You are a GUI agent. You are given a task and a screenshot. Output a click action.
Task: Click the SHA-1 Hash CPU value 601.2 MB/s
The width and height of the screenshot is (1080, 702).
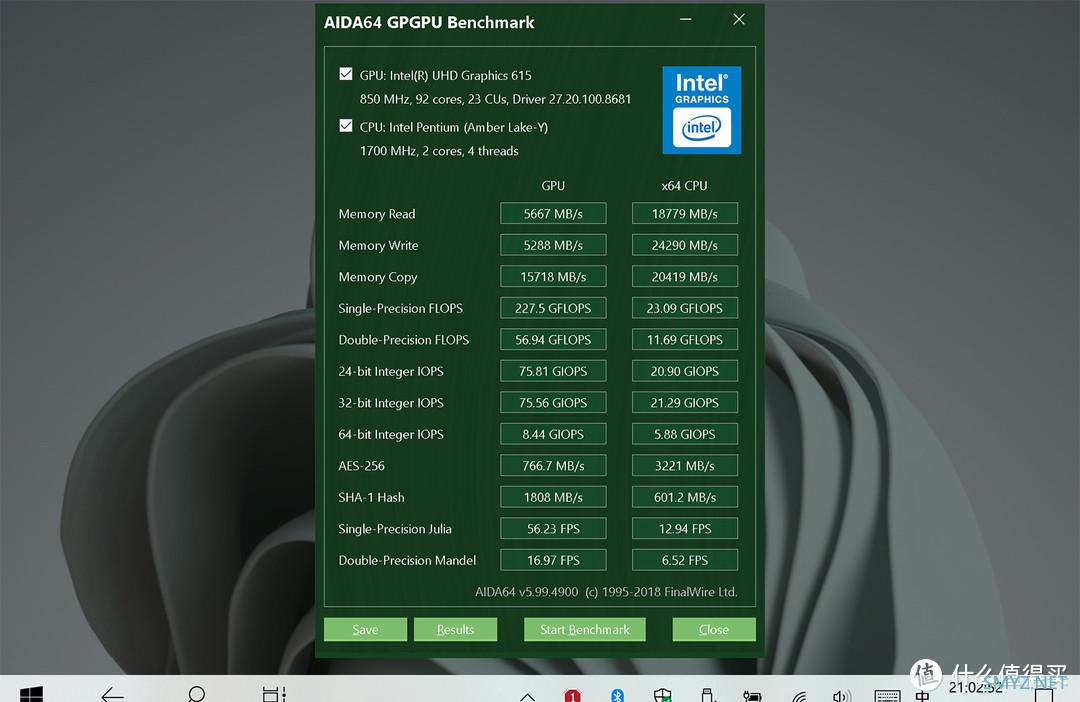[x=685, y=497]
